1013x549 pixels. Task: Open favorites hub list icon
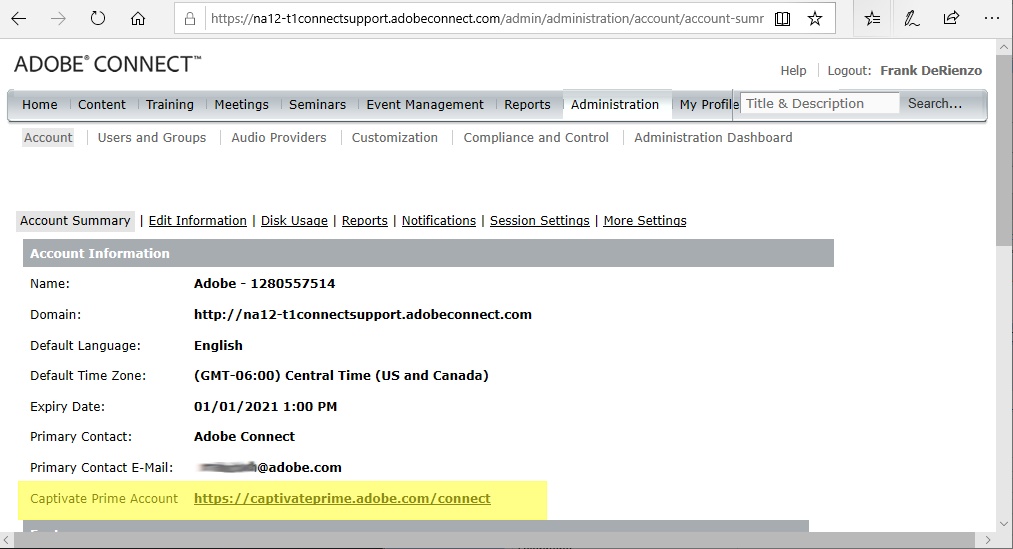coord(872,18)
